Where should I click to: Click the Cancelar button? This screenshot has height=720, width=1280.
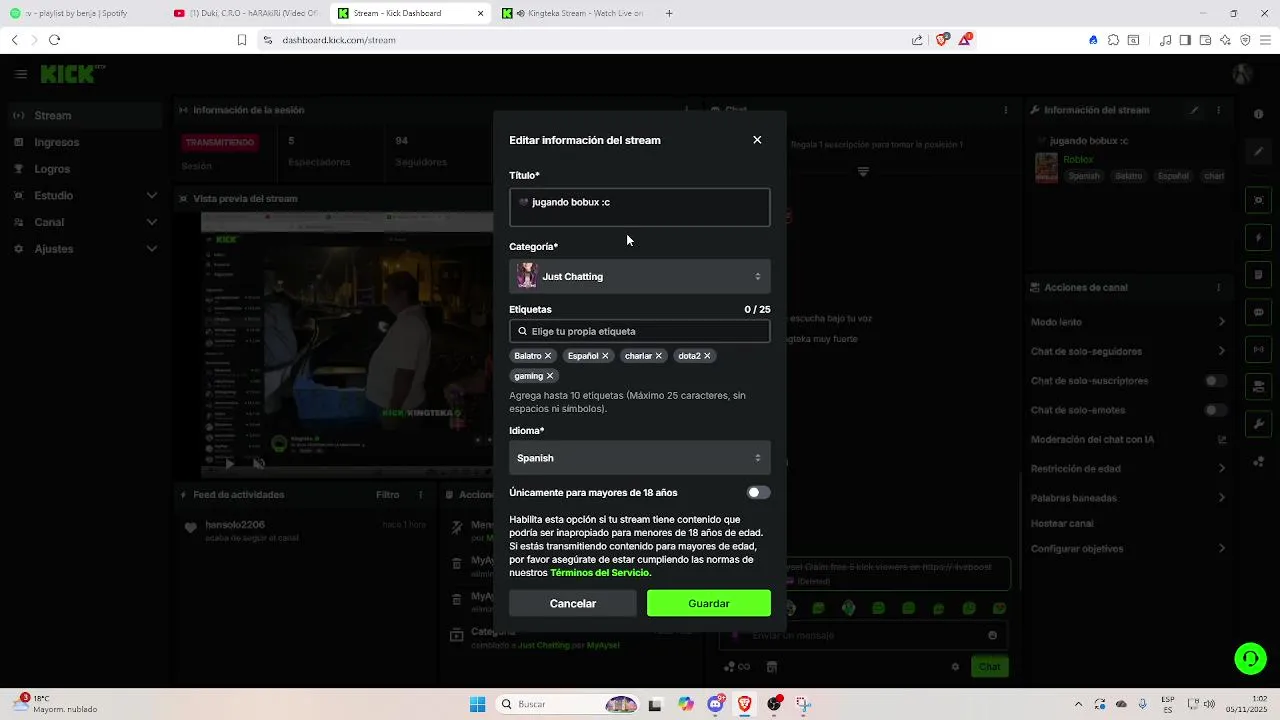pos(573,603)
